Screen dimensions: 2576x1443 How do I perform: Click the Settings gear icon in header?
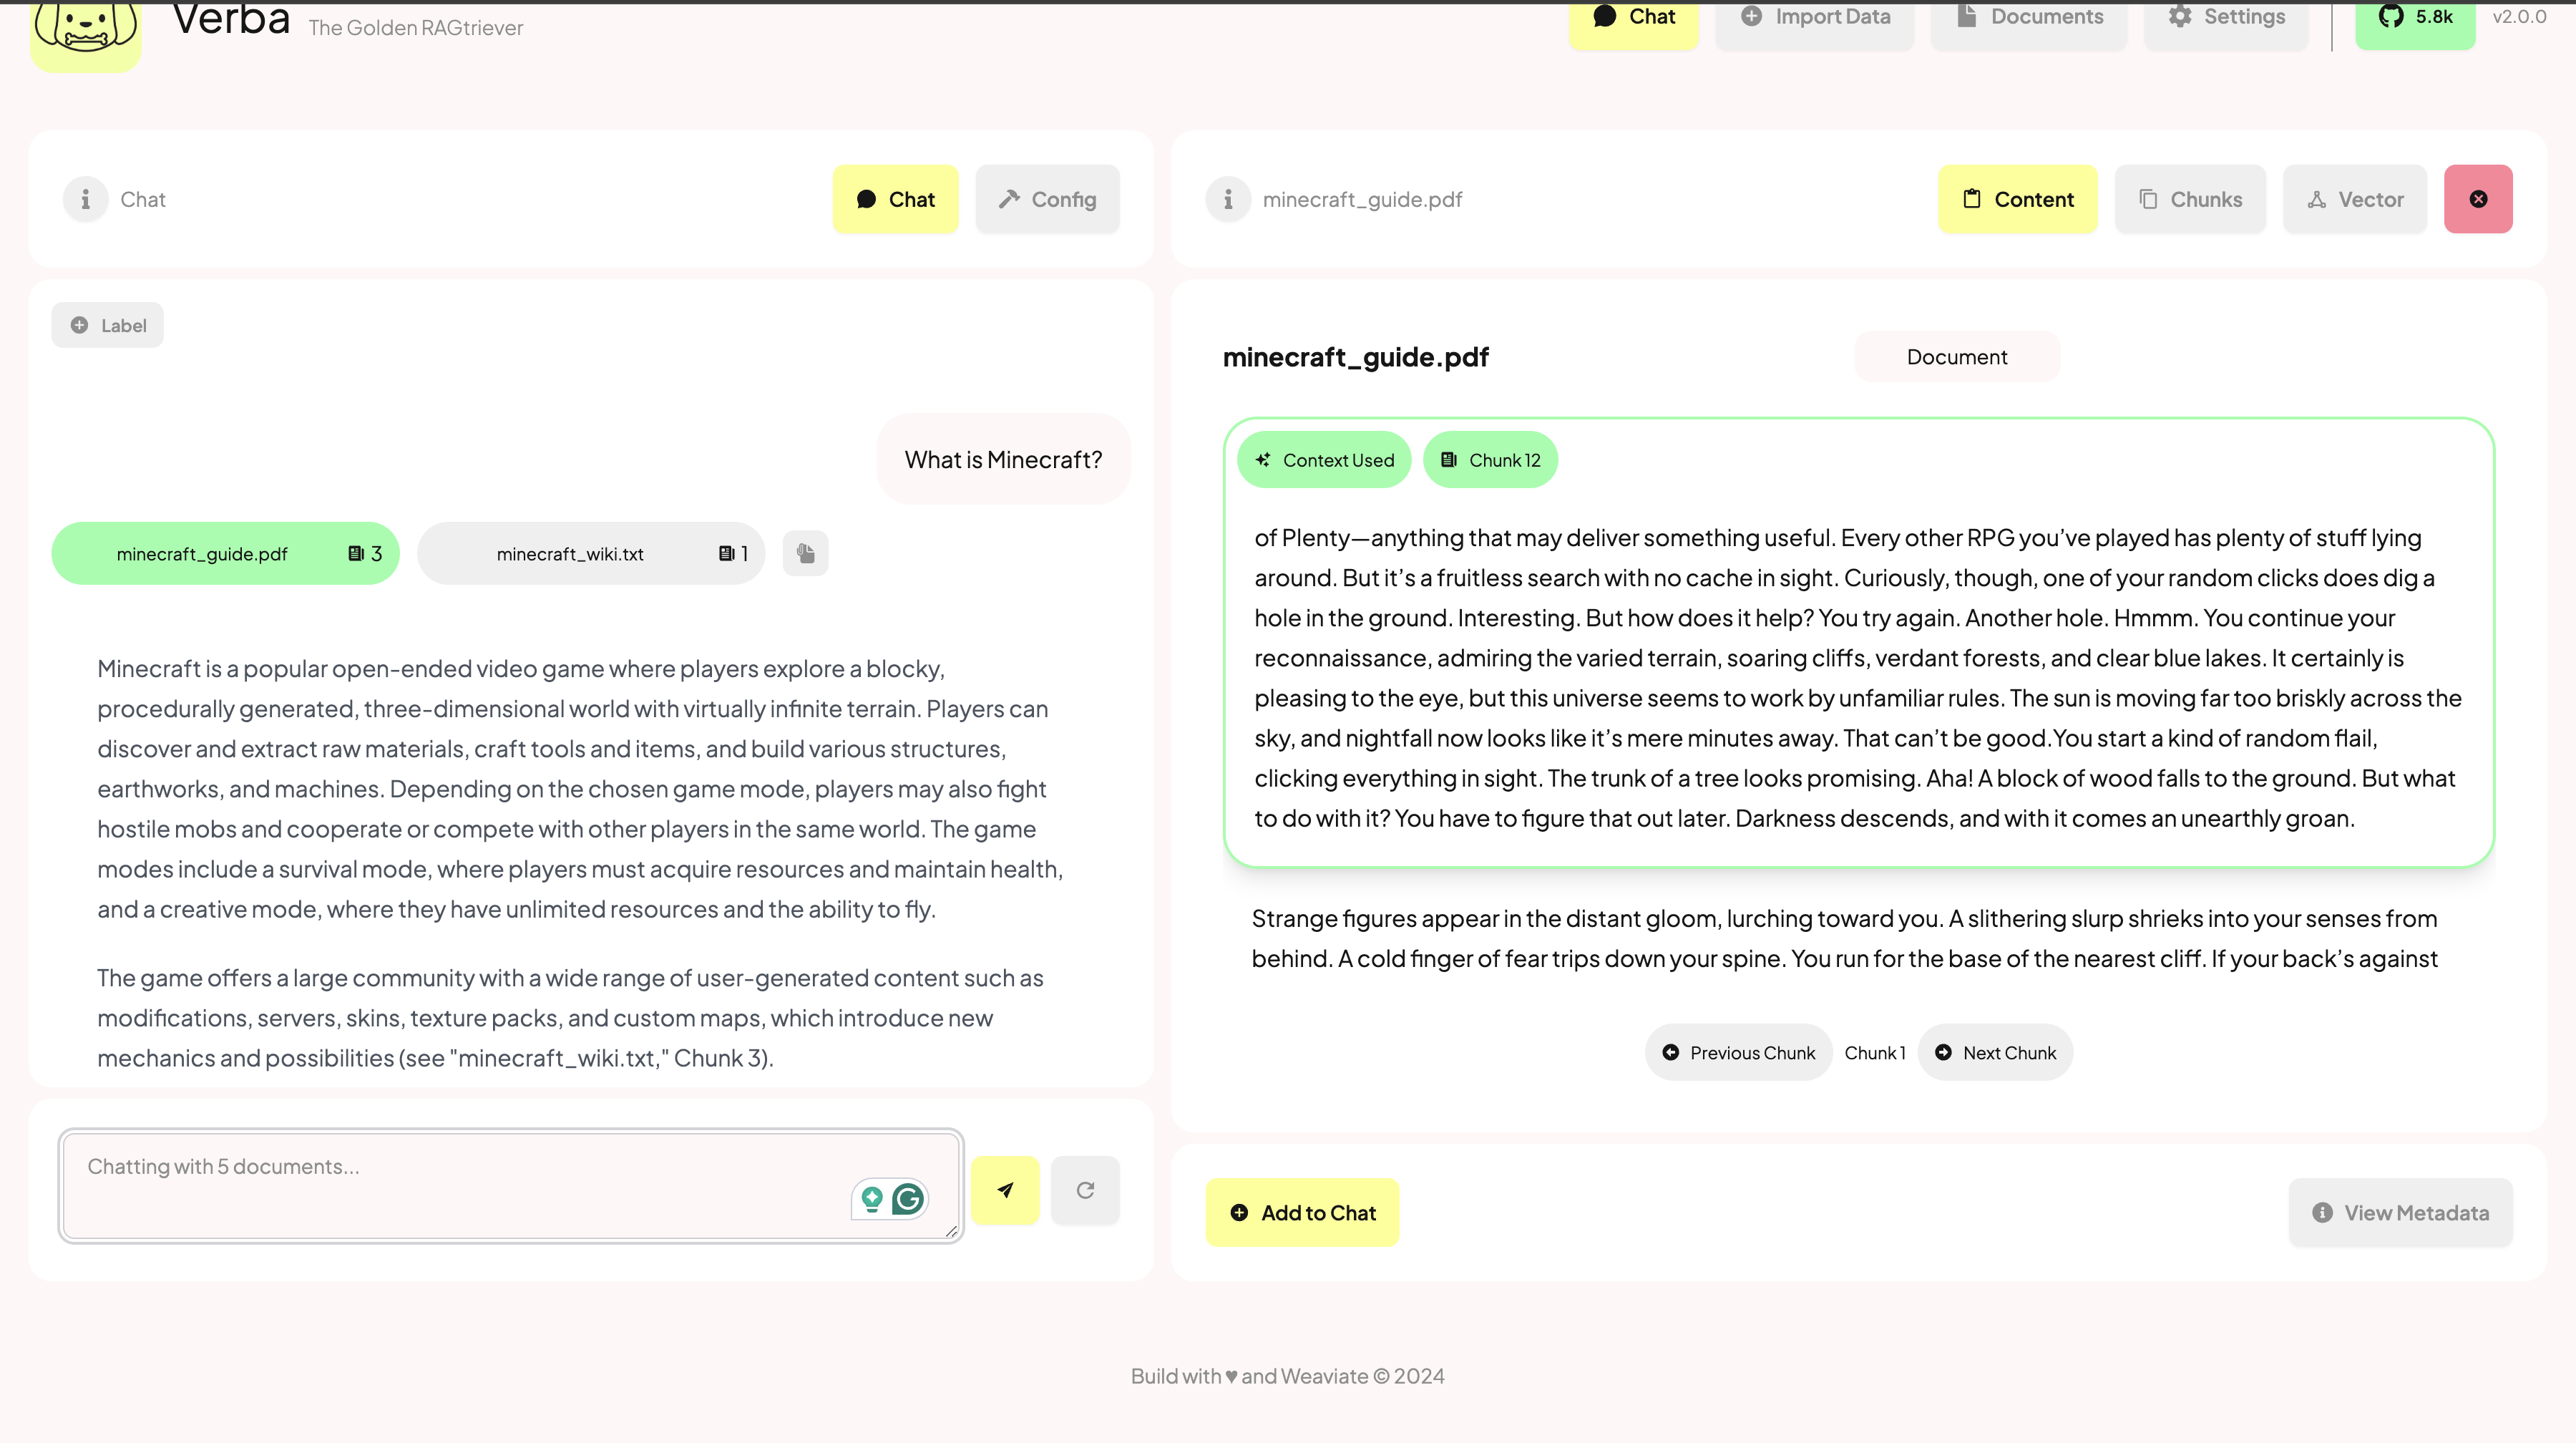point(2178,16)
